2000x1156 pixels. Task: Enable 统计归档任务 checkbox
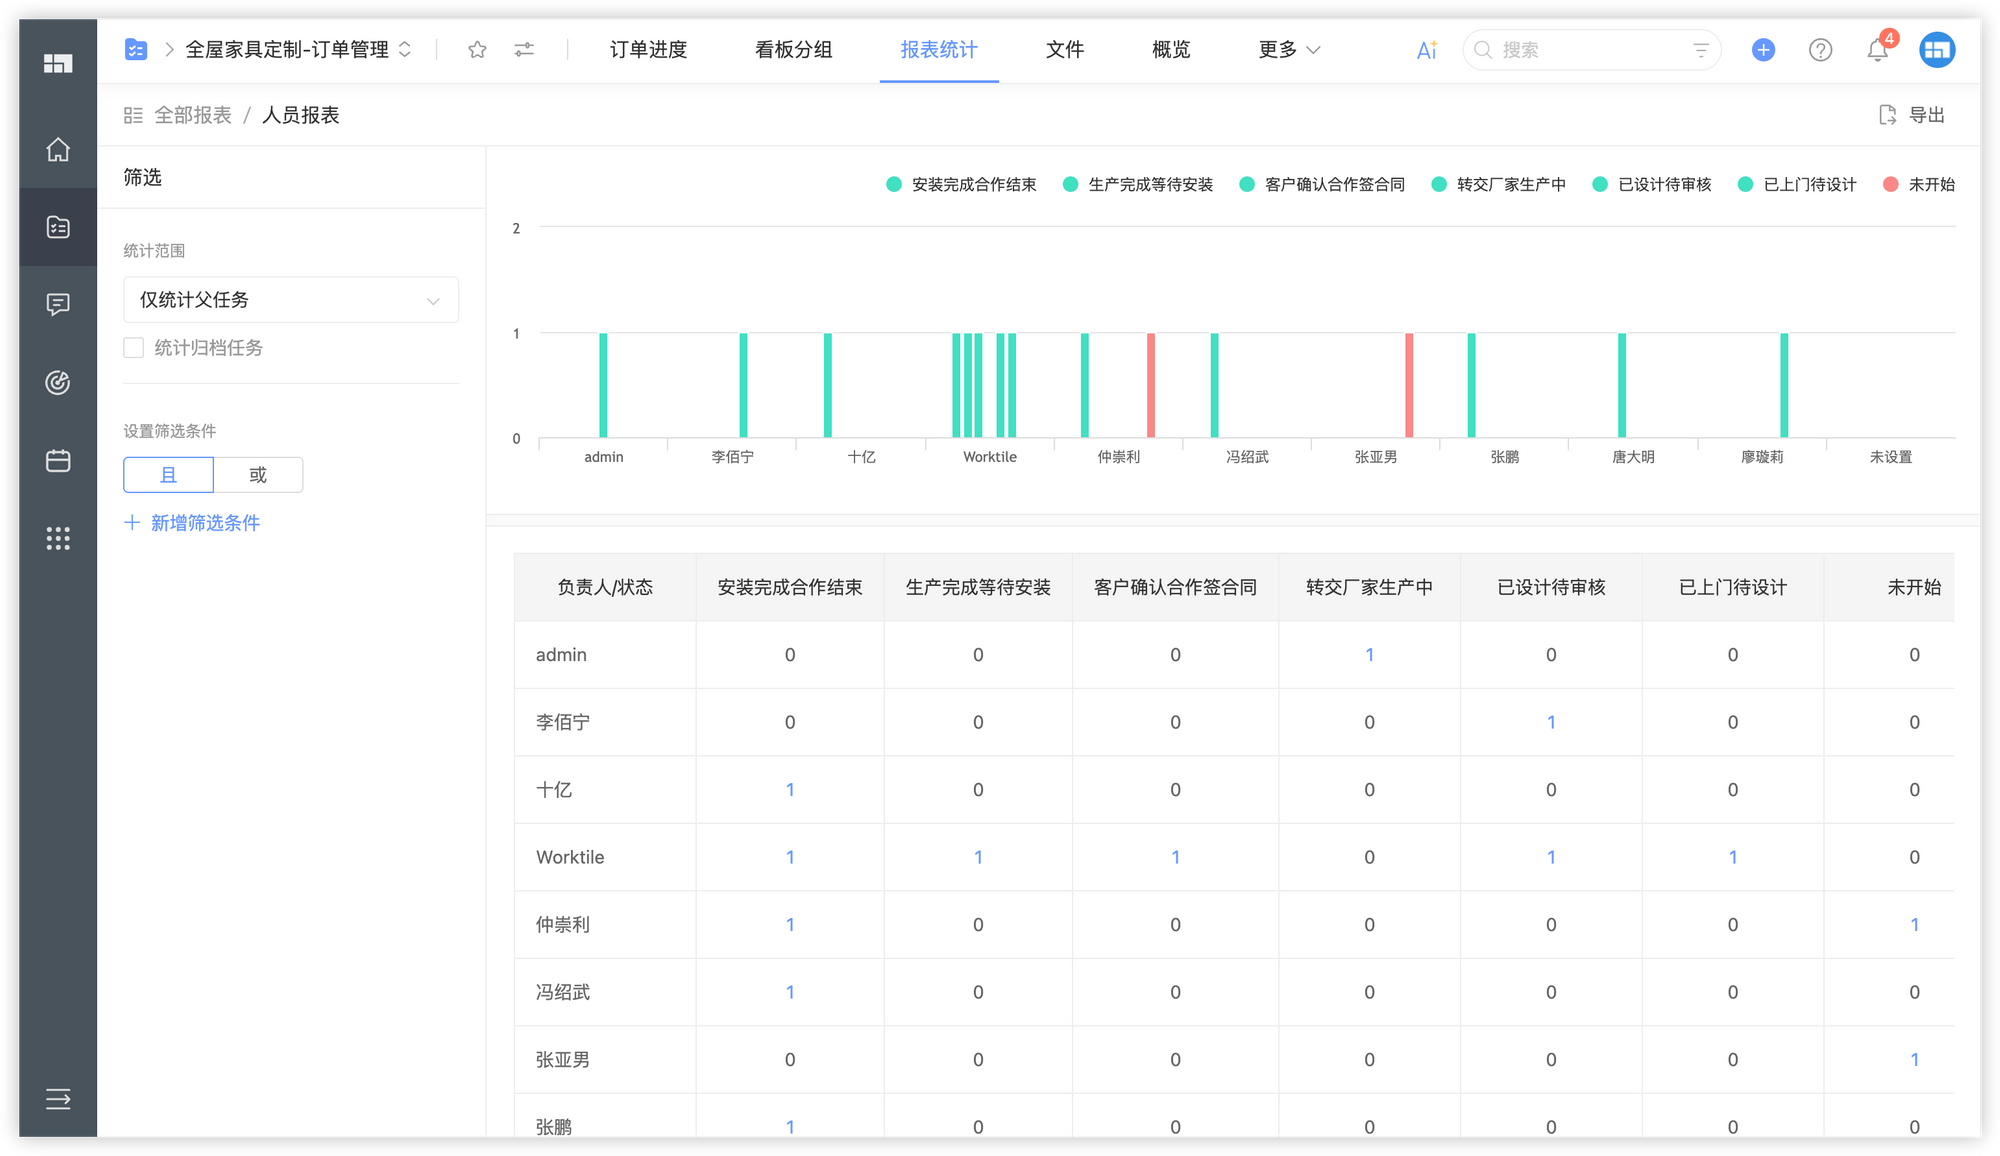click(134, 348)
